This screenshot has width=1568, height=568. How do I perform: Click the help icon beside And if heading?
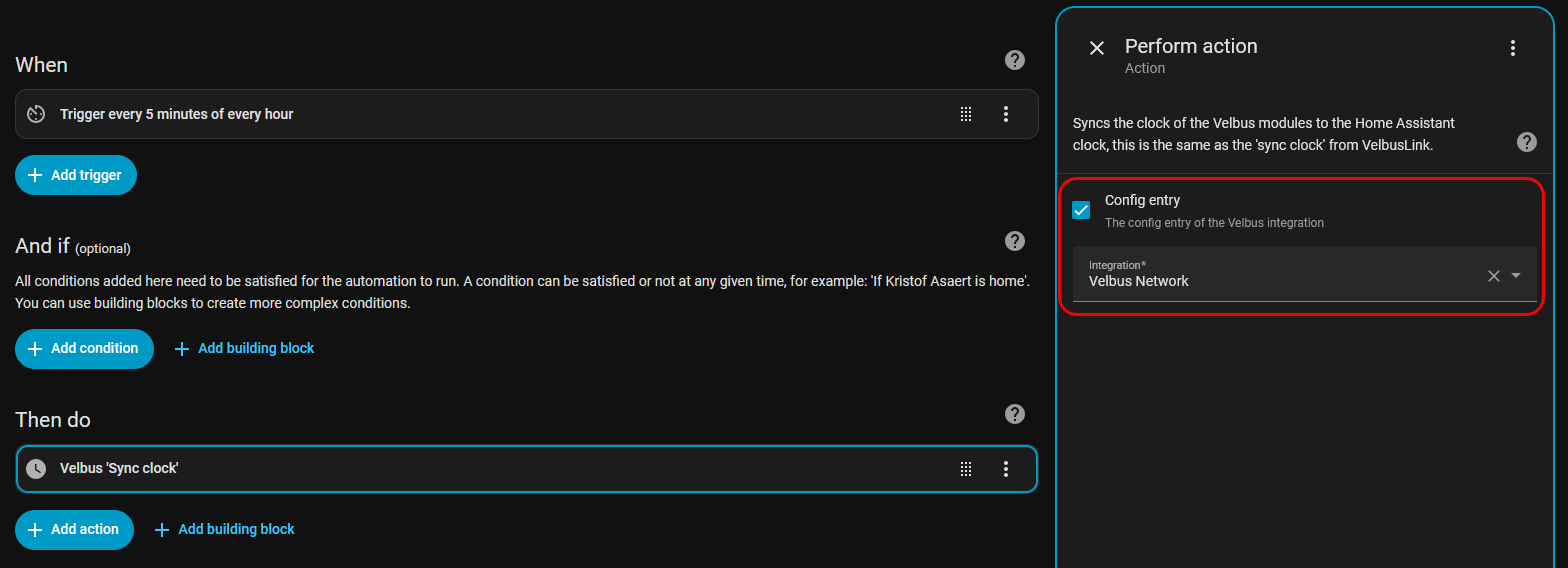click(1014, 241)
